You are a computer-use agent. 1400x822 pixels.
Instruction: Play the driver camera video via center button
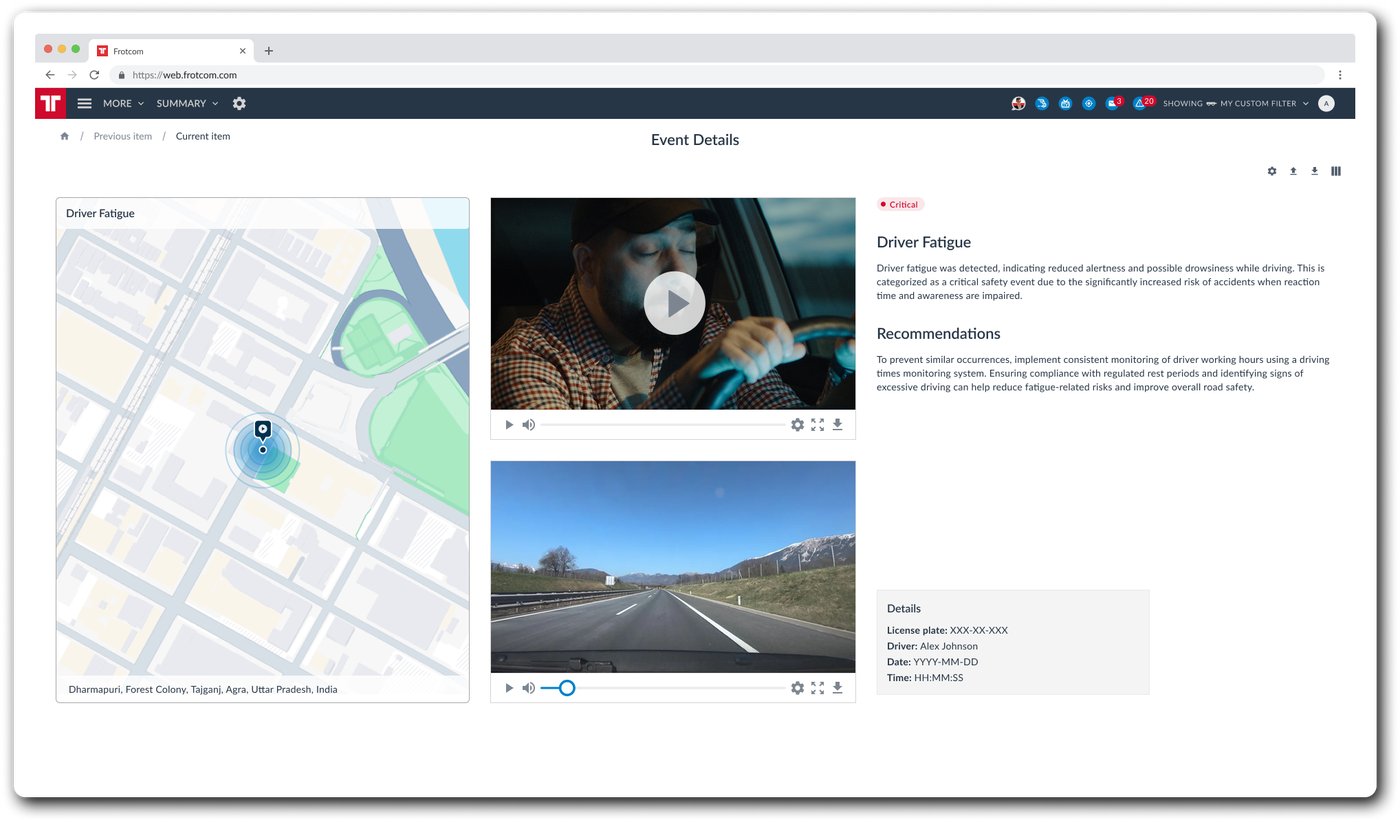pyautogui.click(x=674, y=303)
